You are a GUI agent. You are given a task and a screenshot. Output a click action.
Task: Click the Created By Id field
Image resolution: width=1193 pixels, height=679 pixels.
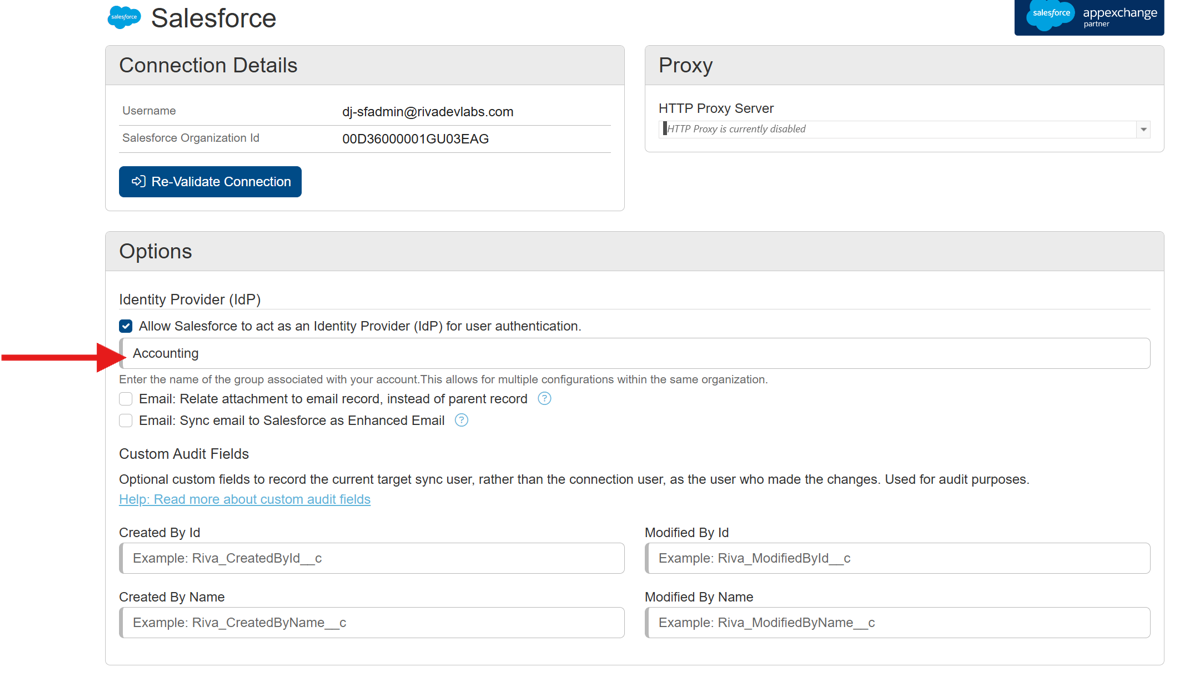click(372, 558)
